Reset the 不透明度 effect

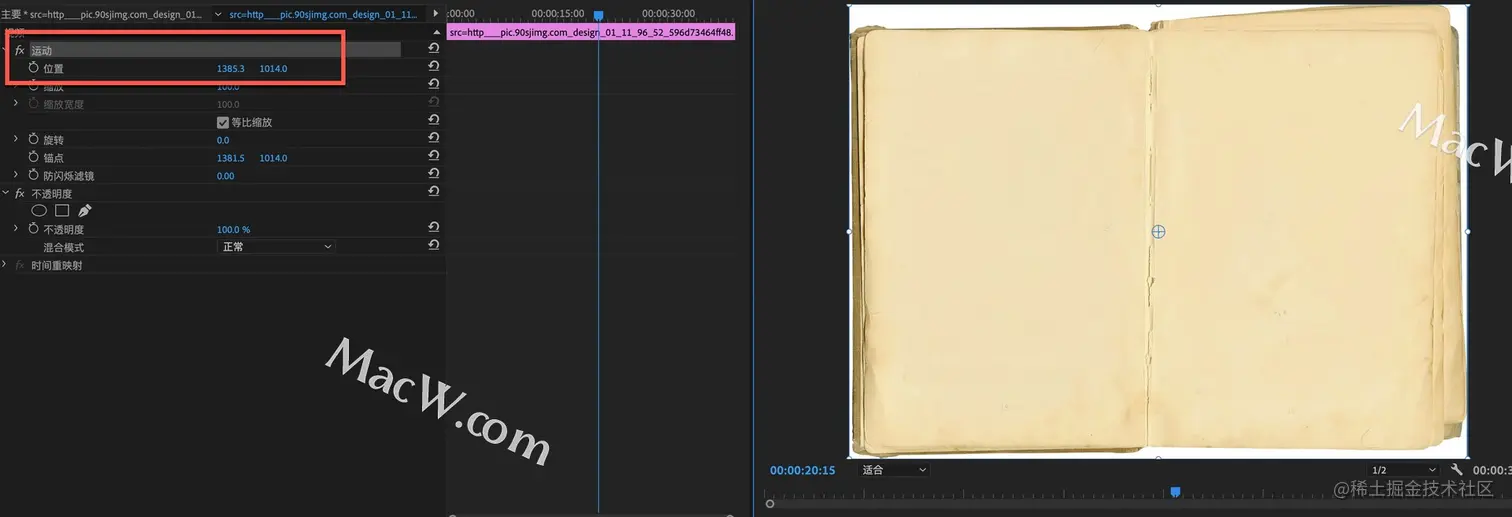[434, 193]
